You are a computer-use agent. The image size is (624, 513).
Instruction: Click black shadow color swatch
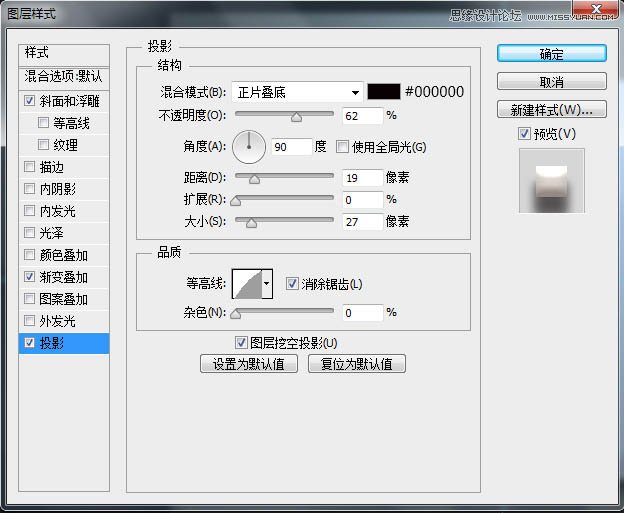point(384,92)
